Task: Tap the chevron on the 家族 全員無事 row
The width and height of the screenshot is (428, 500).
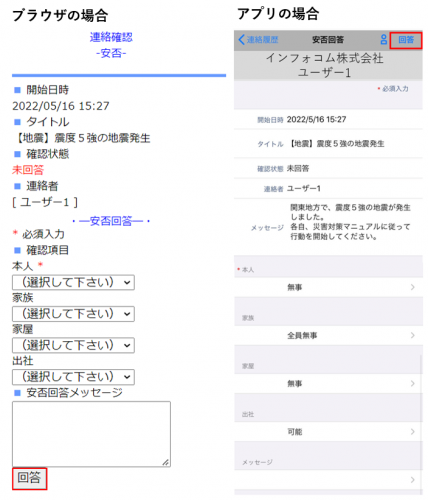Action: (413, 335)
